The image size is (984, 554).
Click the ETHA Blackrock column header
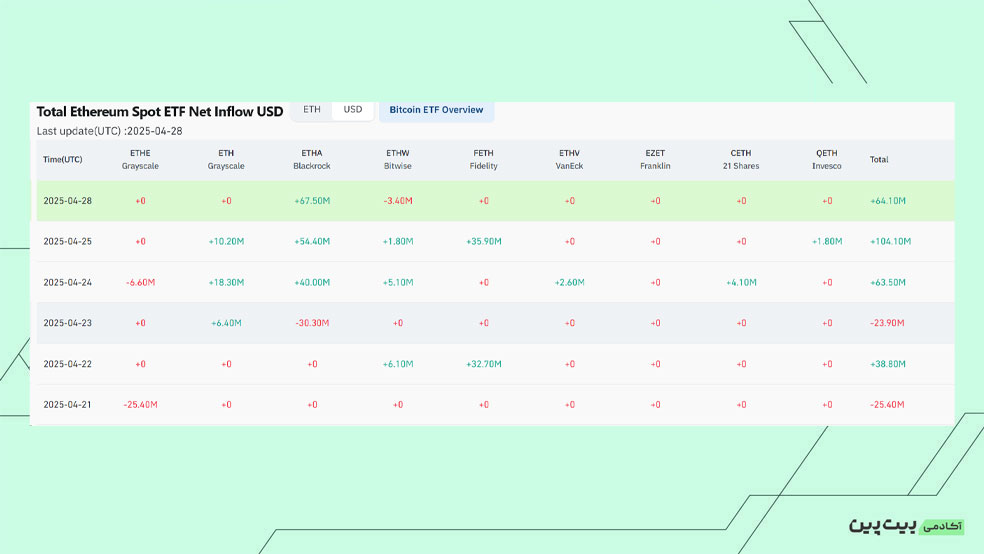312,159
